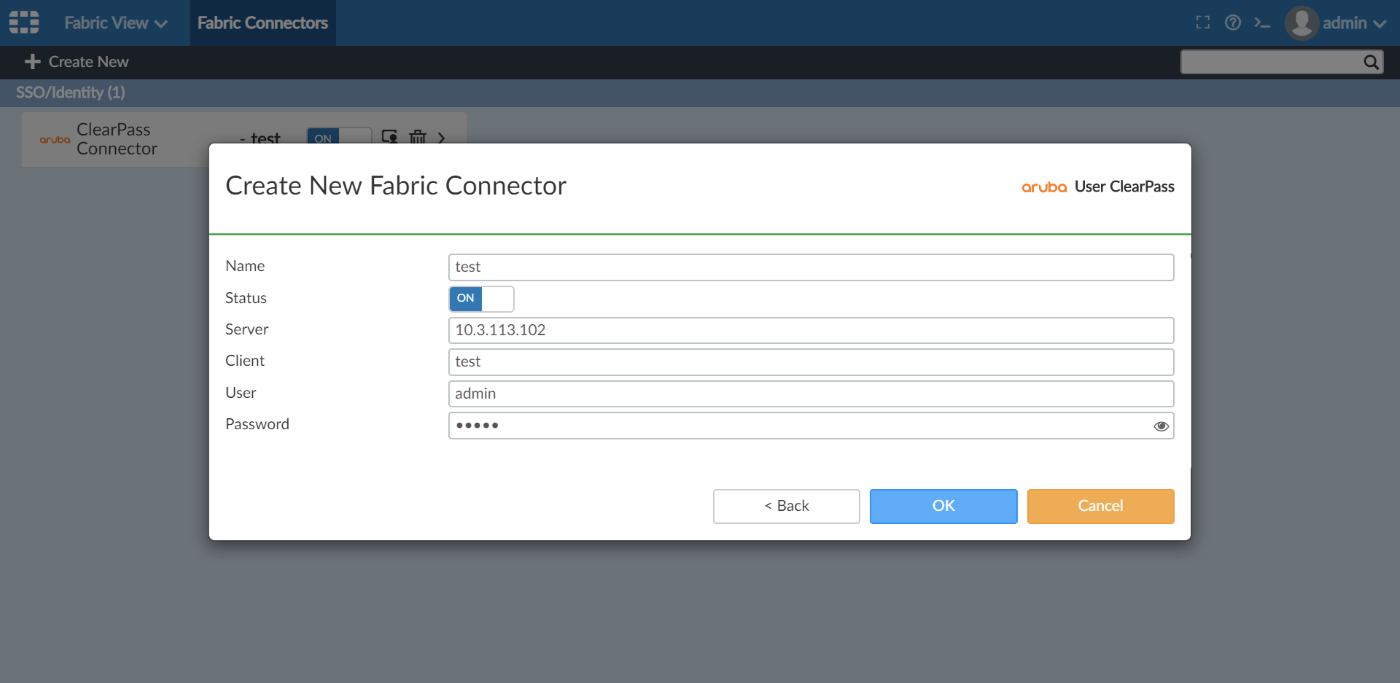The width and height of the screenshot is (1400, 683).
Task: Go back with the Back button
Action: point(786,506)
